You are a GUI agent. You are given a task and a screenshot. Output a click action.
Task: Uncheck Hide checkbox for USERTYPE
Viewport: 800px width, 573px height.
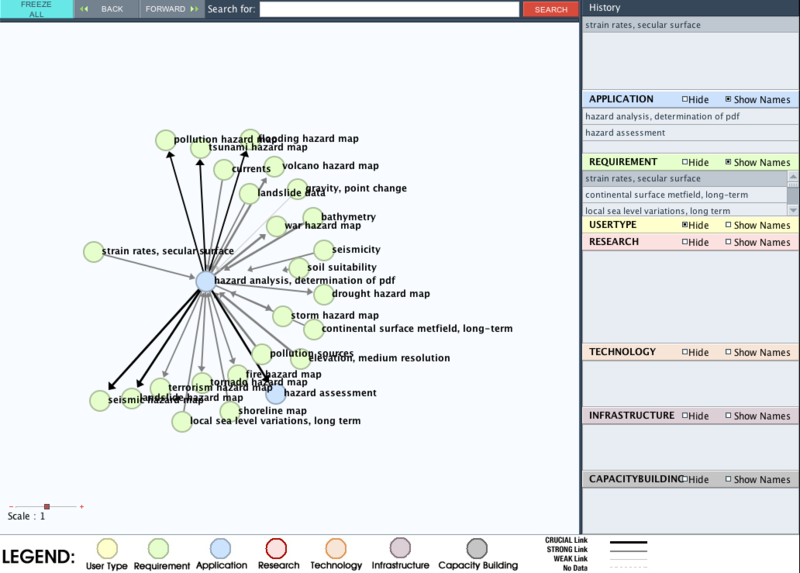[685, 225]
